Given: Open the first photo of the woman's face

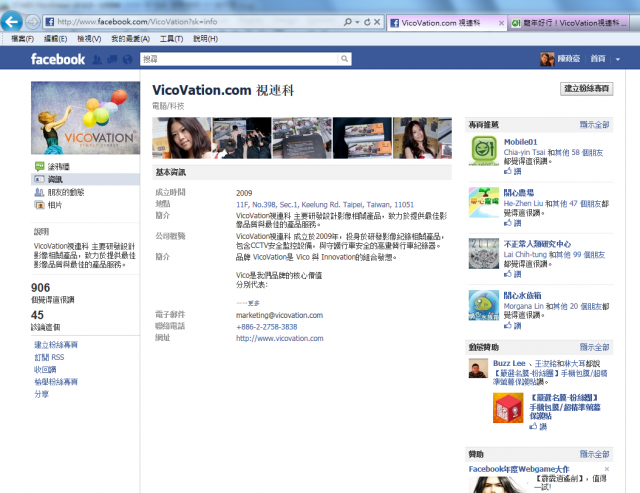Looking at the screenshot, I should click(x=182, y=138).
